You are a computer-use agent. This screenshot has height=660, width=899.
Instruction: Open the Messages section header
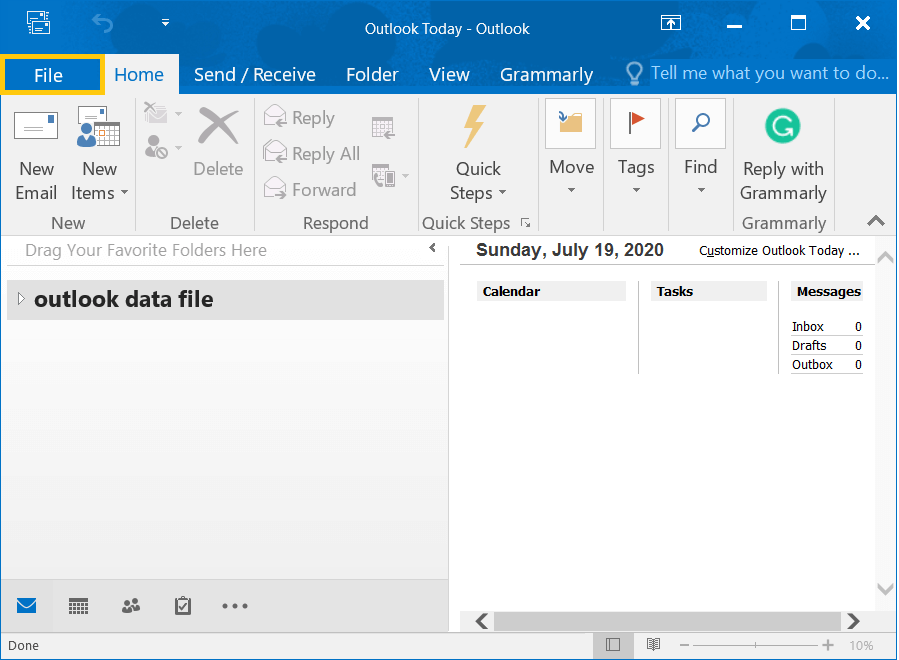point(827,291)
